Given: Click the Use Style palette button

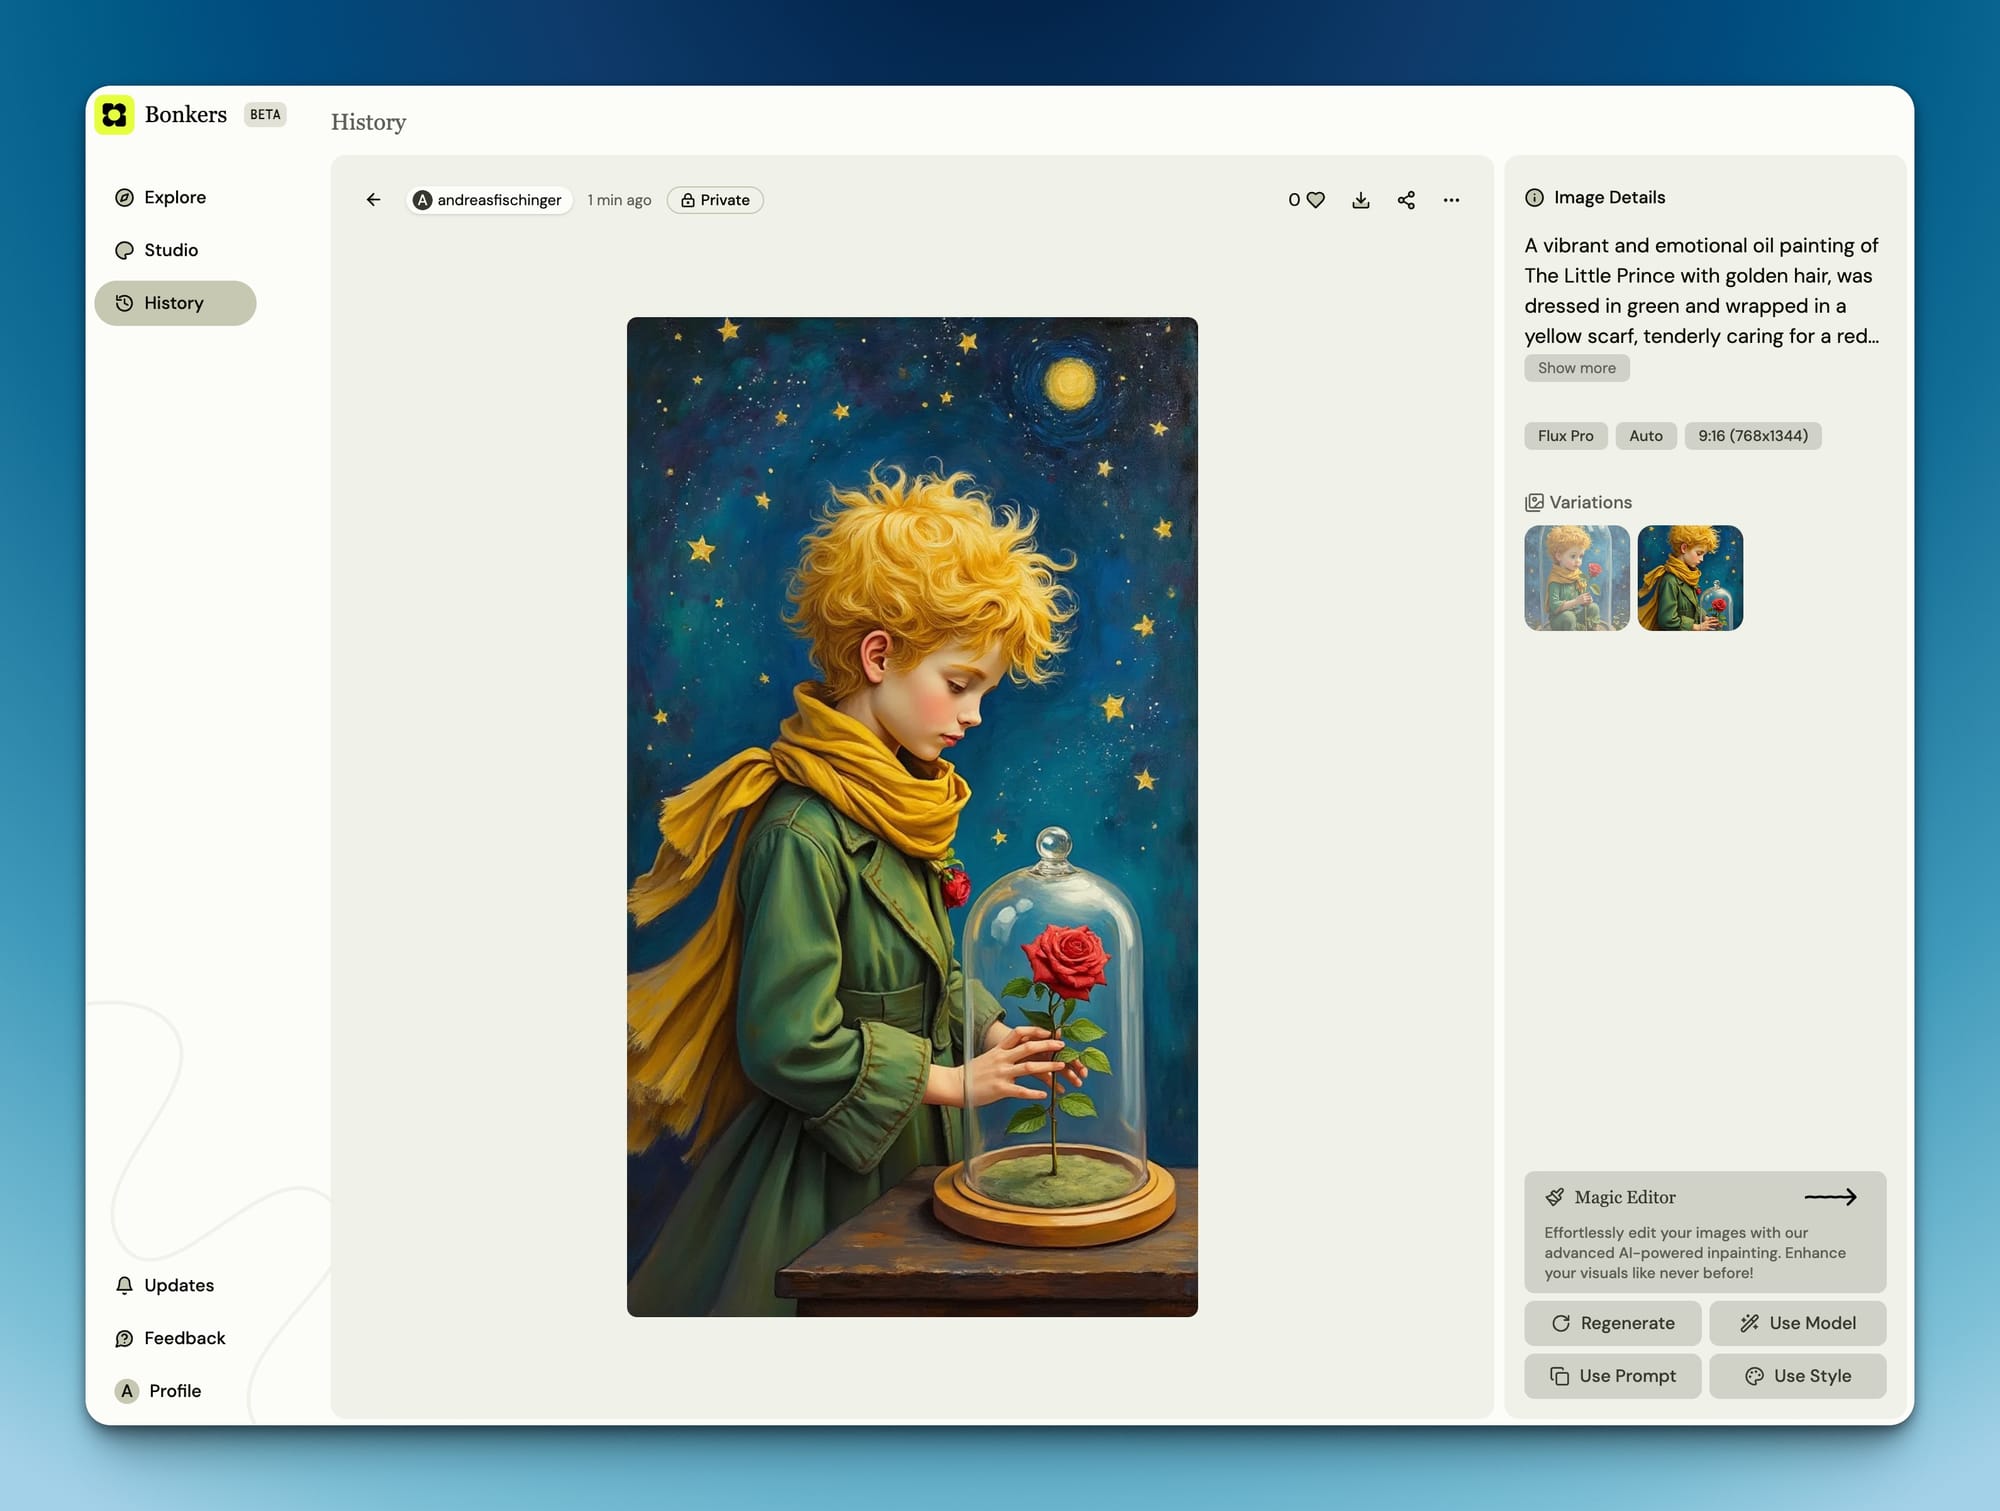Looking at the screenshot, I should click(x=1797, y=1376).
